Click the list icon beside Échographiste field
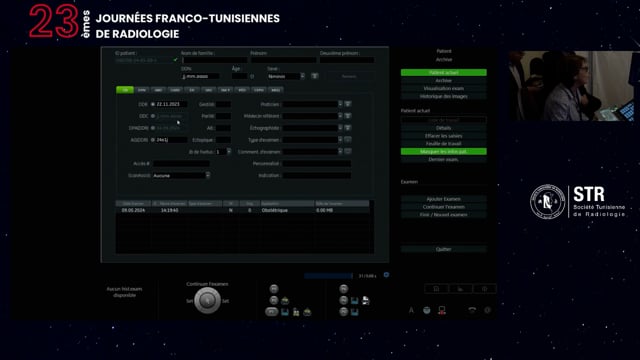640x360 pixels. [348, 128]
